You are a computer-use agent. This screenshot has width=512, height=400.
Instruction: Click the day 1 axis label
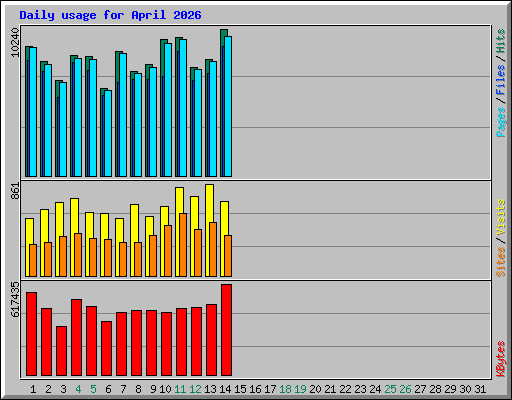point(33,389)
